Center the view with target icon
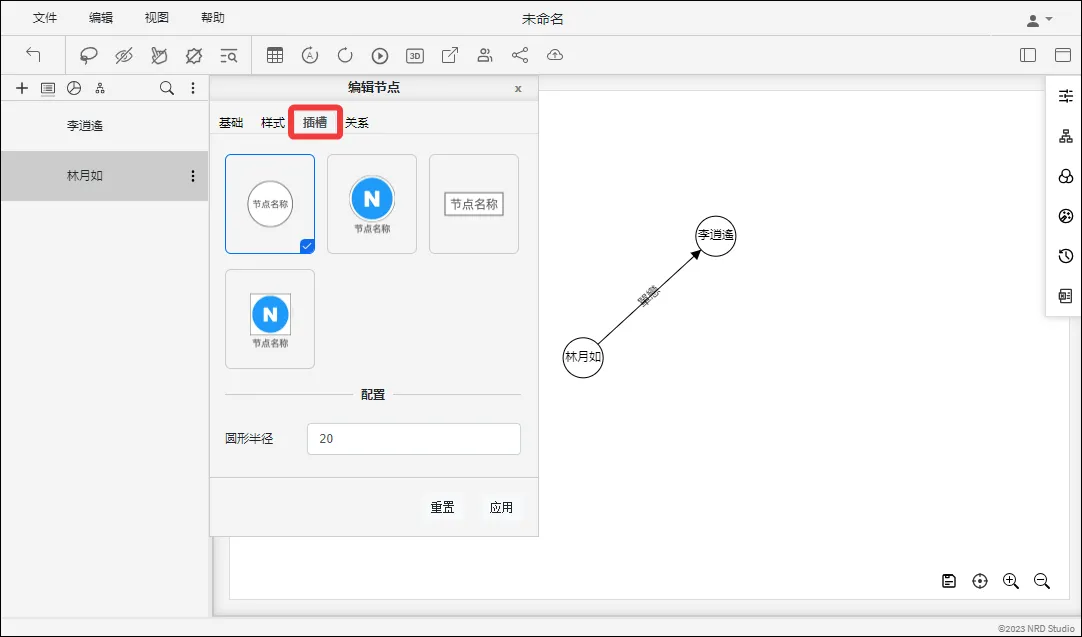This screenshot has height=637, width=1082. [x=980, y=581]
